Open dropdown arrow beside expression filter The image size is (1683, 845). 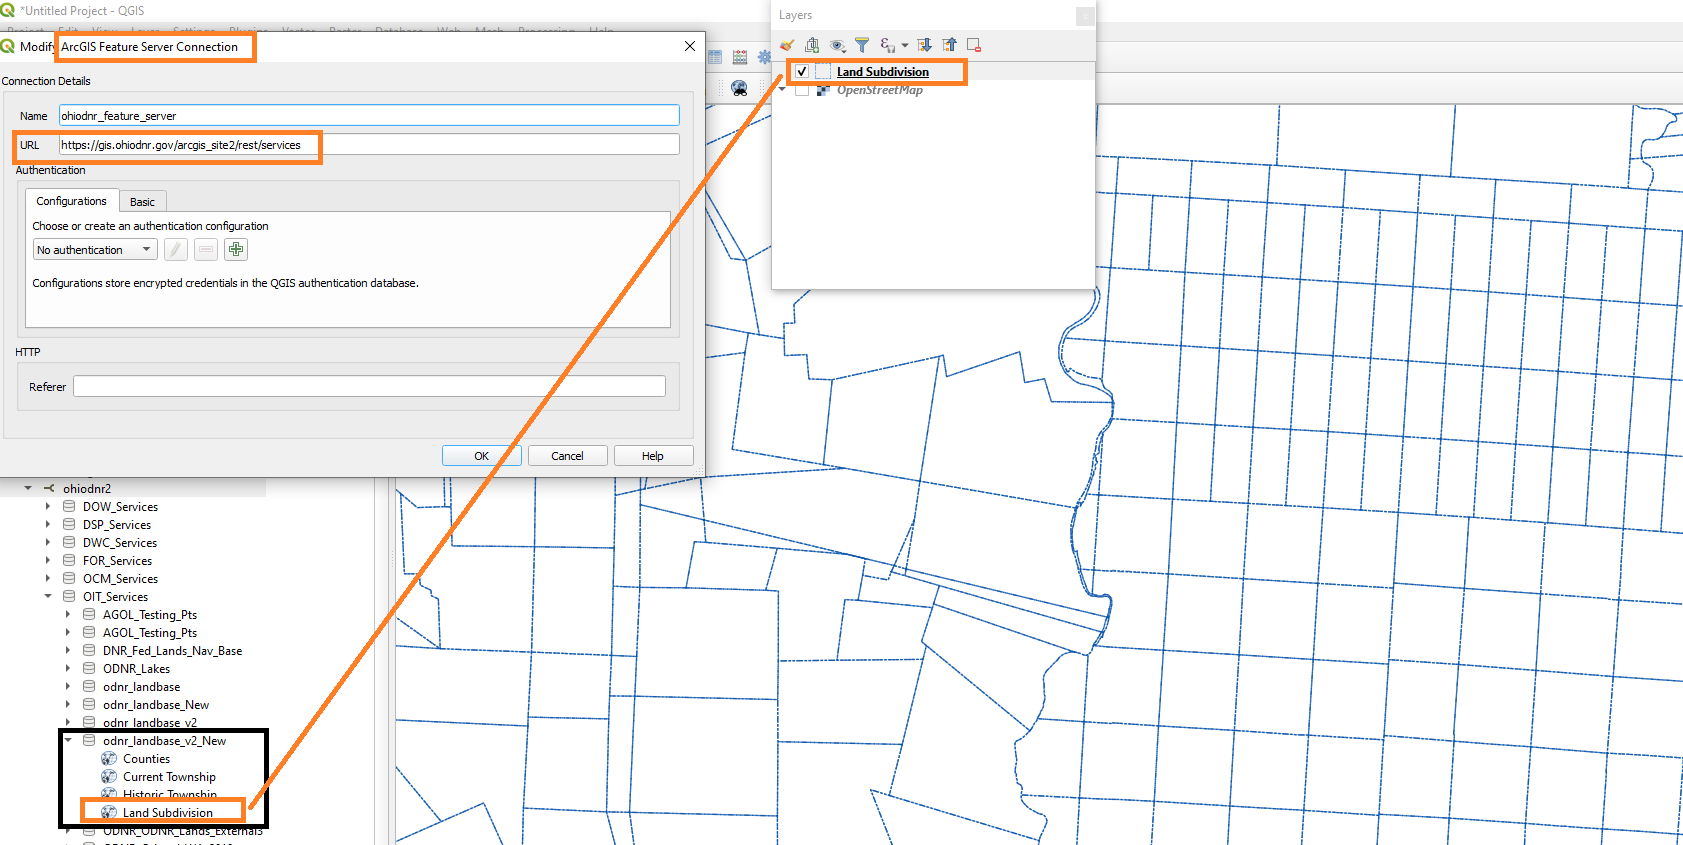tap(905, 45)
